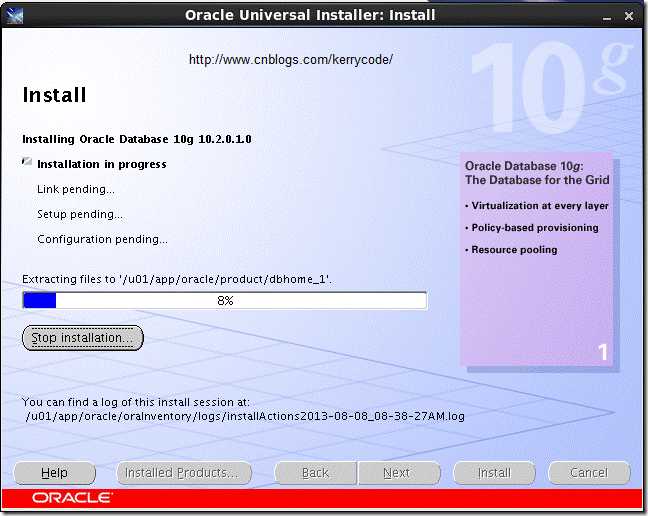Select the 'Configuration pending...' status line
648x516 pixels.
coord(102,239)
